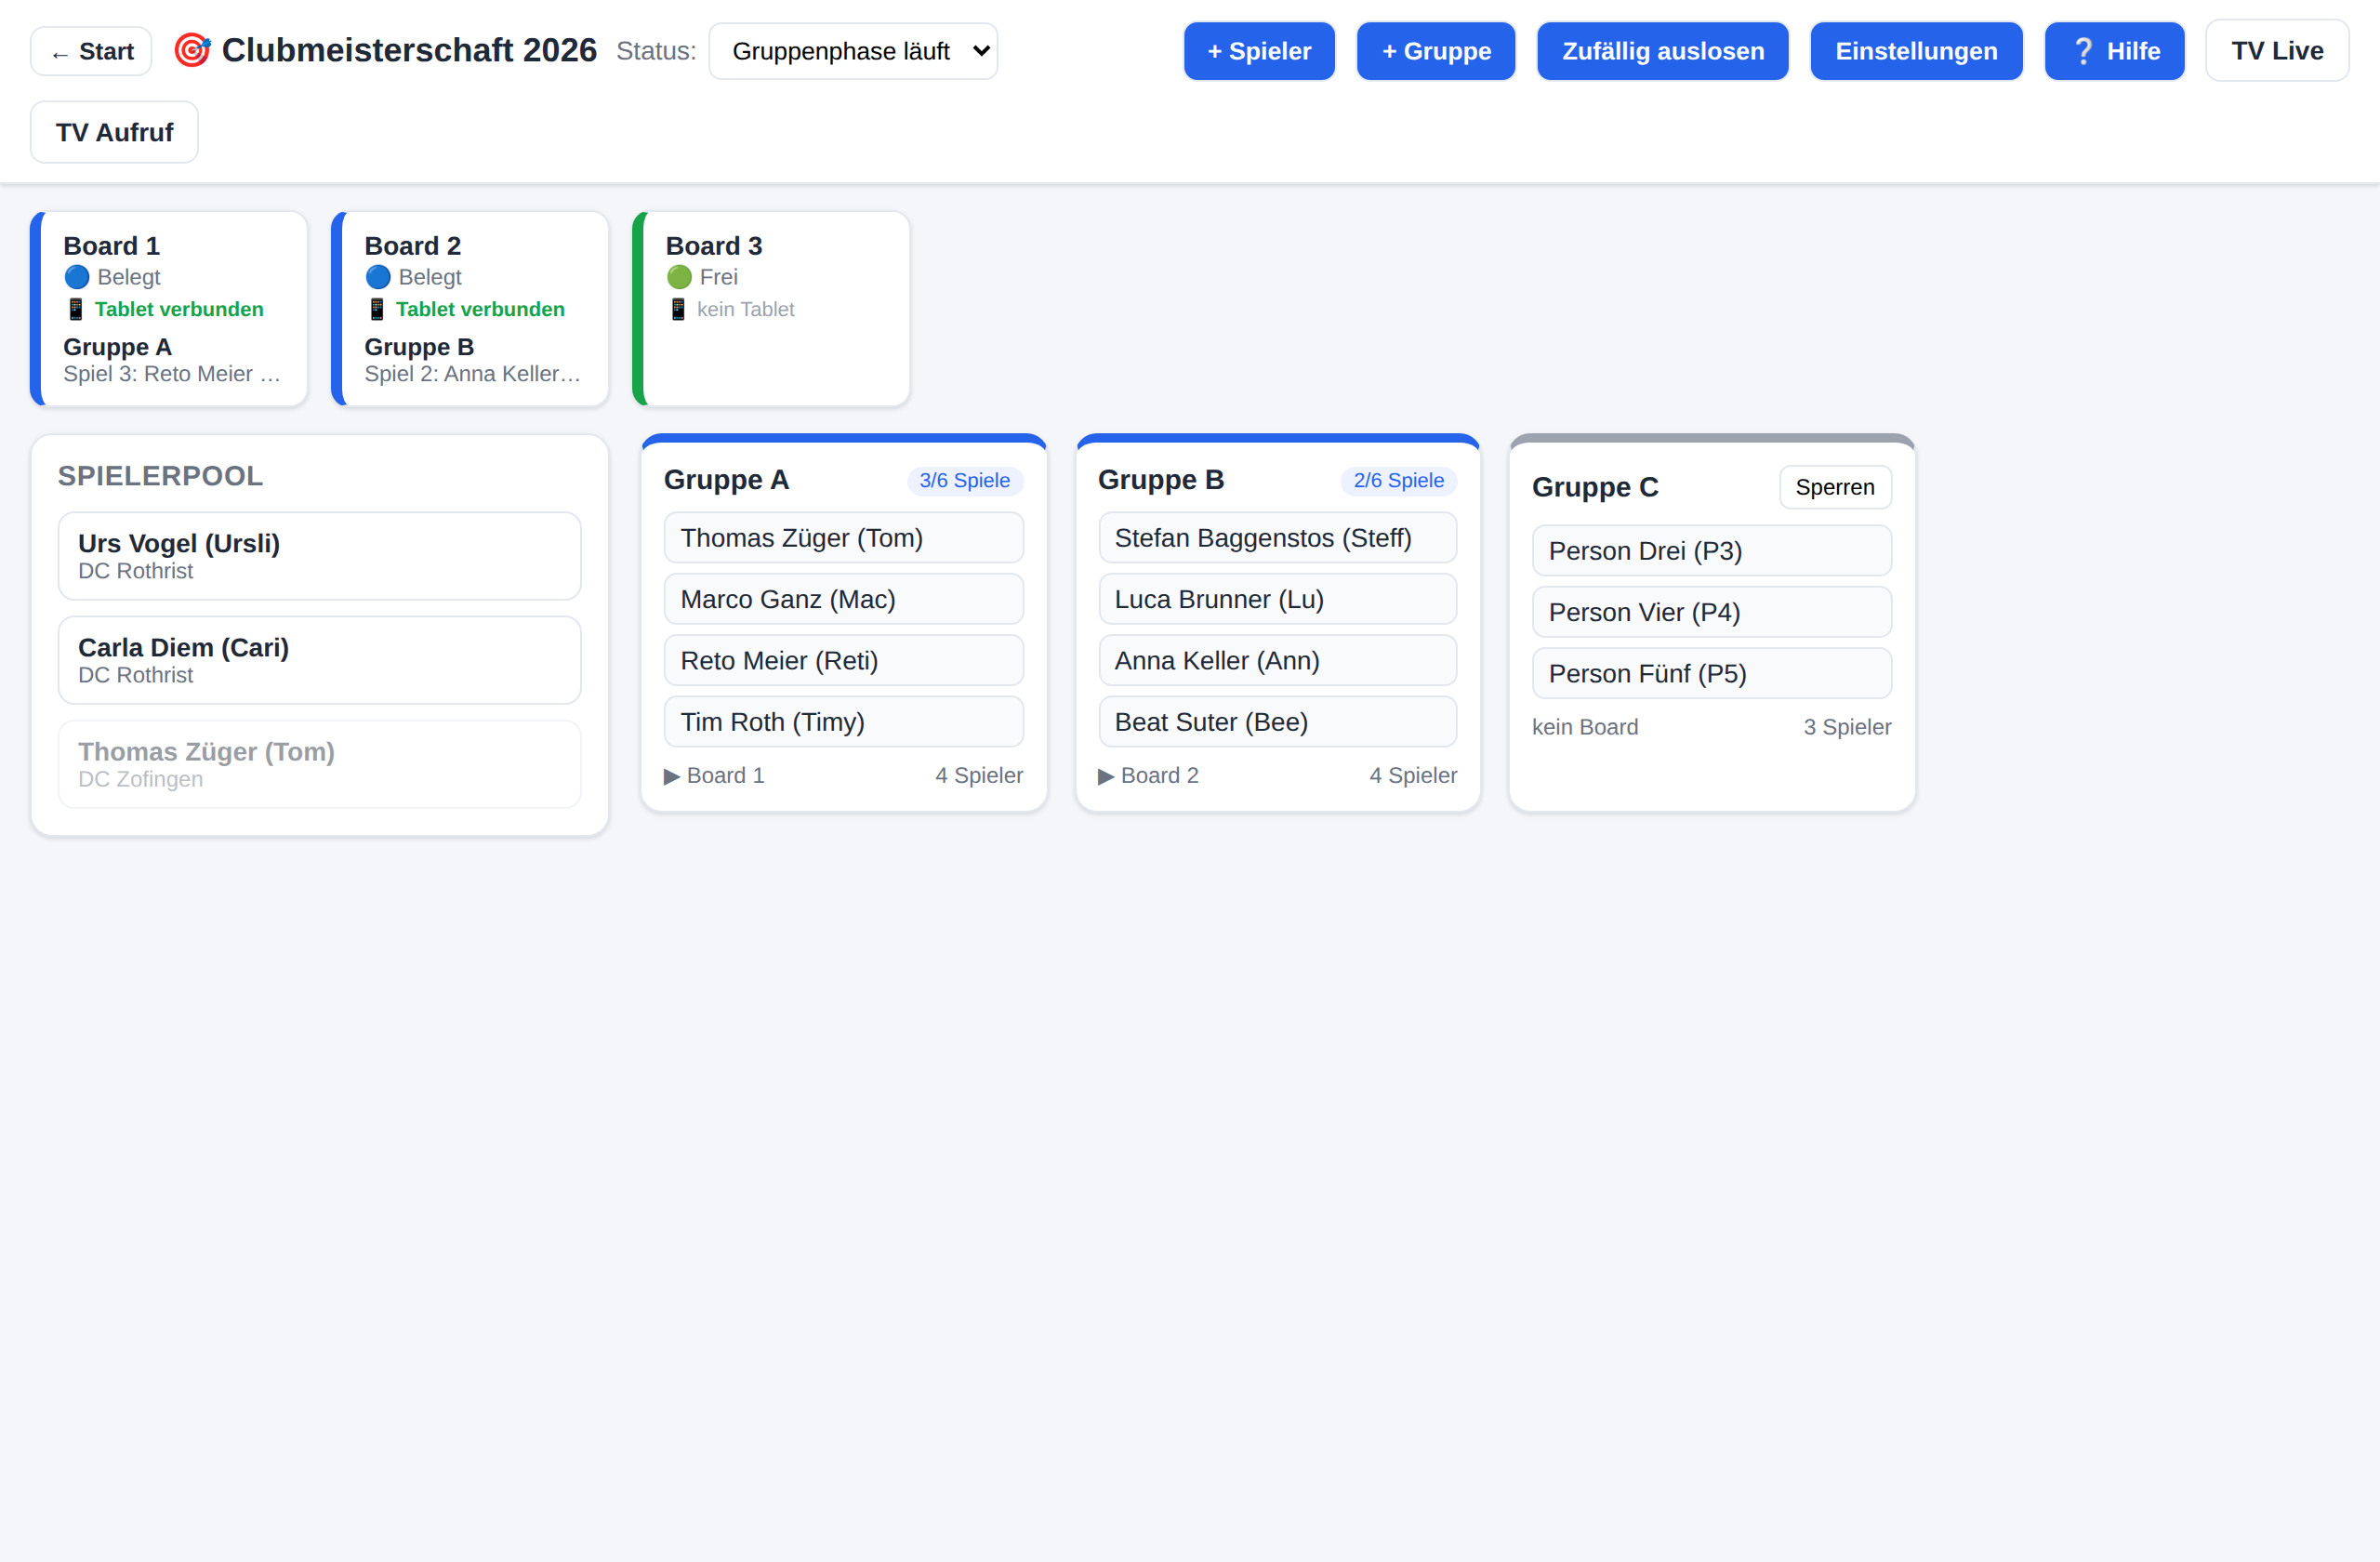Image resolution: width=2380 pixels, height=1562 pixels.
Task: Click the tablet icon on Board 2
Action: click(x=377, y=309)
